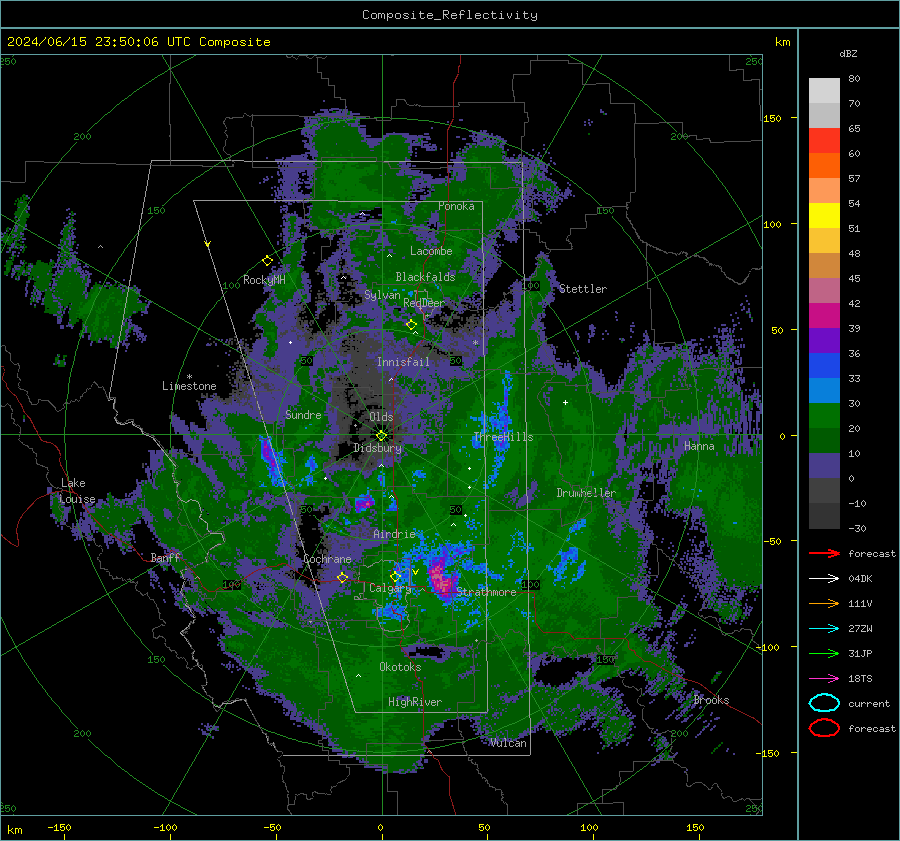The height and width of the screenshot is (841, 900).
Task: Click the light gray 70–80 dBZ swatch
Action: click(x=824, y=91)
